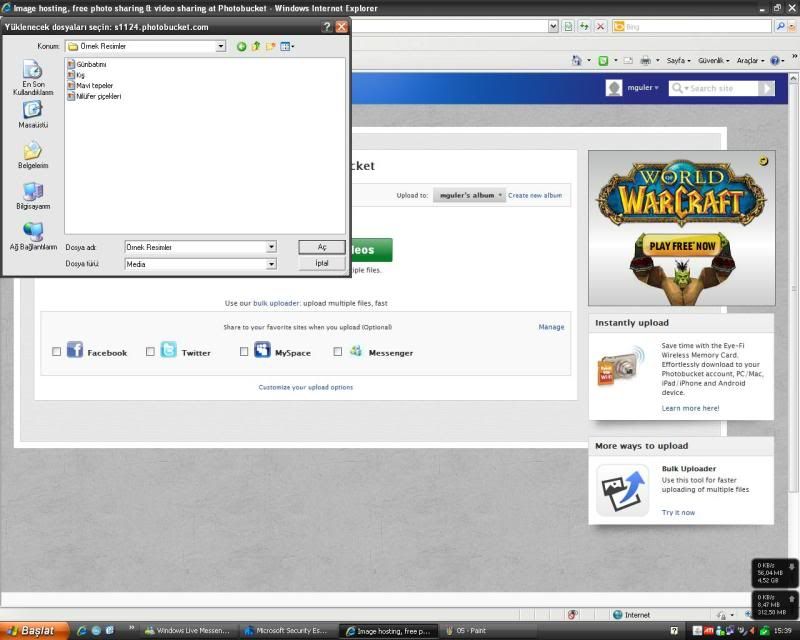Click the IE help icon

(774, 61)
